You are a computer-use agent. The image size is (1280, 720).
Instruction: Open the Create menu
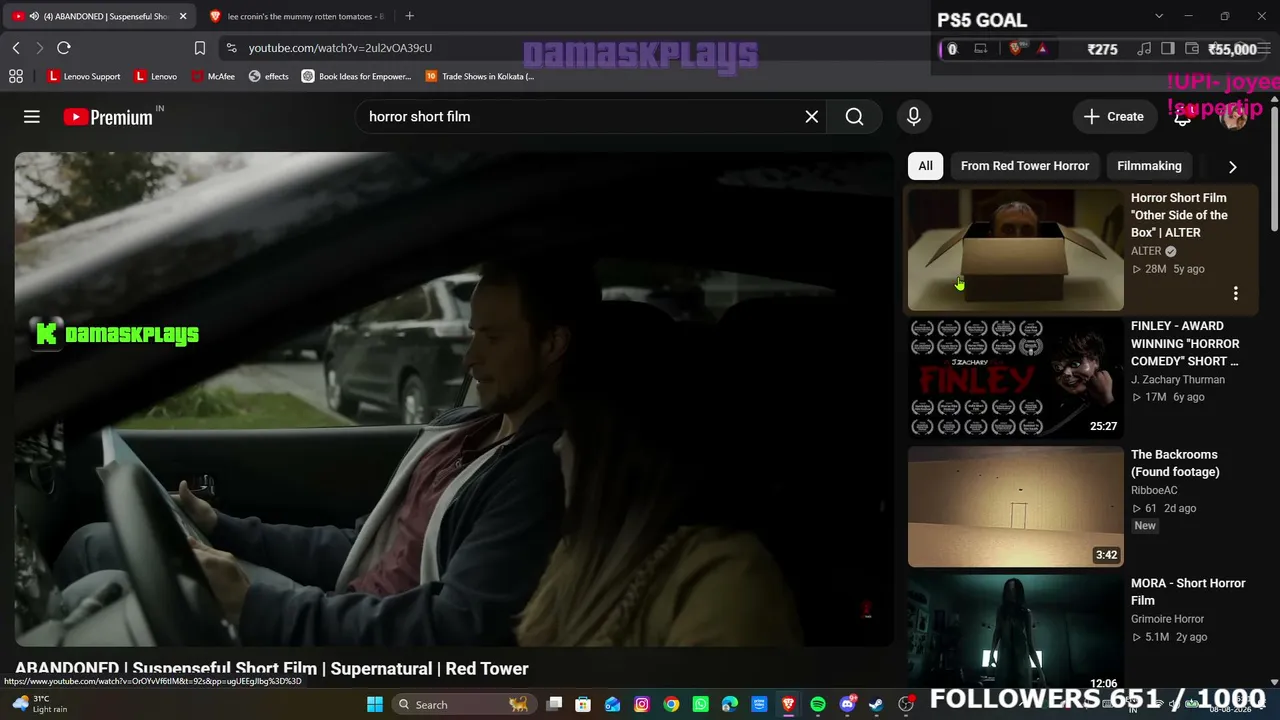1114,117
